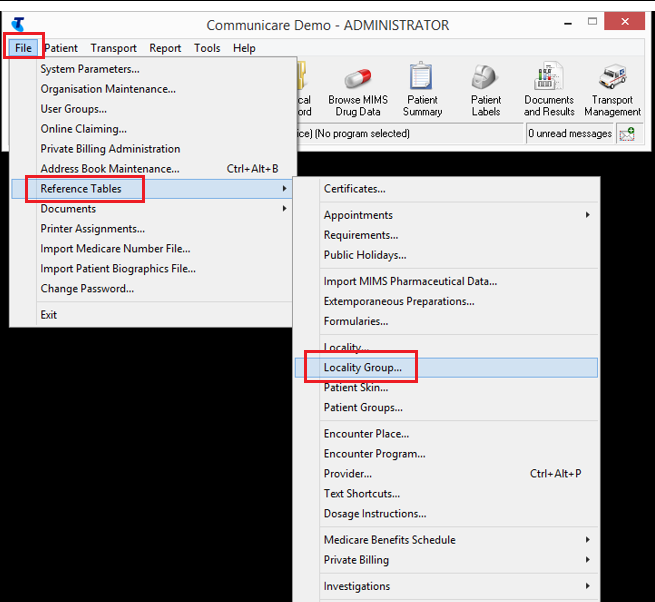
Task: Expand the Appointments submenu
Action: (x=446, y=215)
